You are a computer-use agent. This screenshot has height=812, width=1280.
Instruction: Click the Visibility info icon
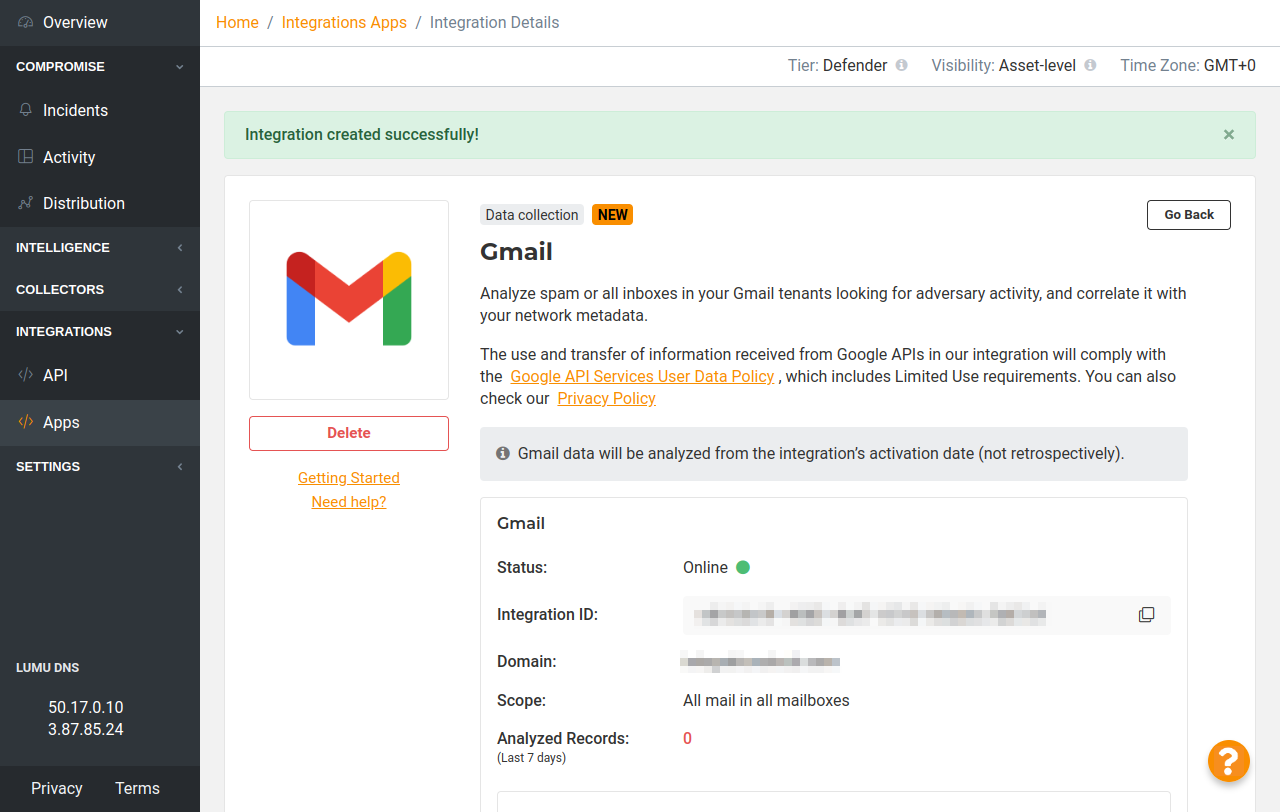(1090, 65)
